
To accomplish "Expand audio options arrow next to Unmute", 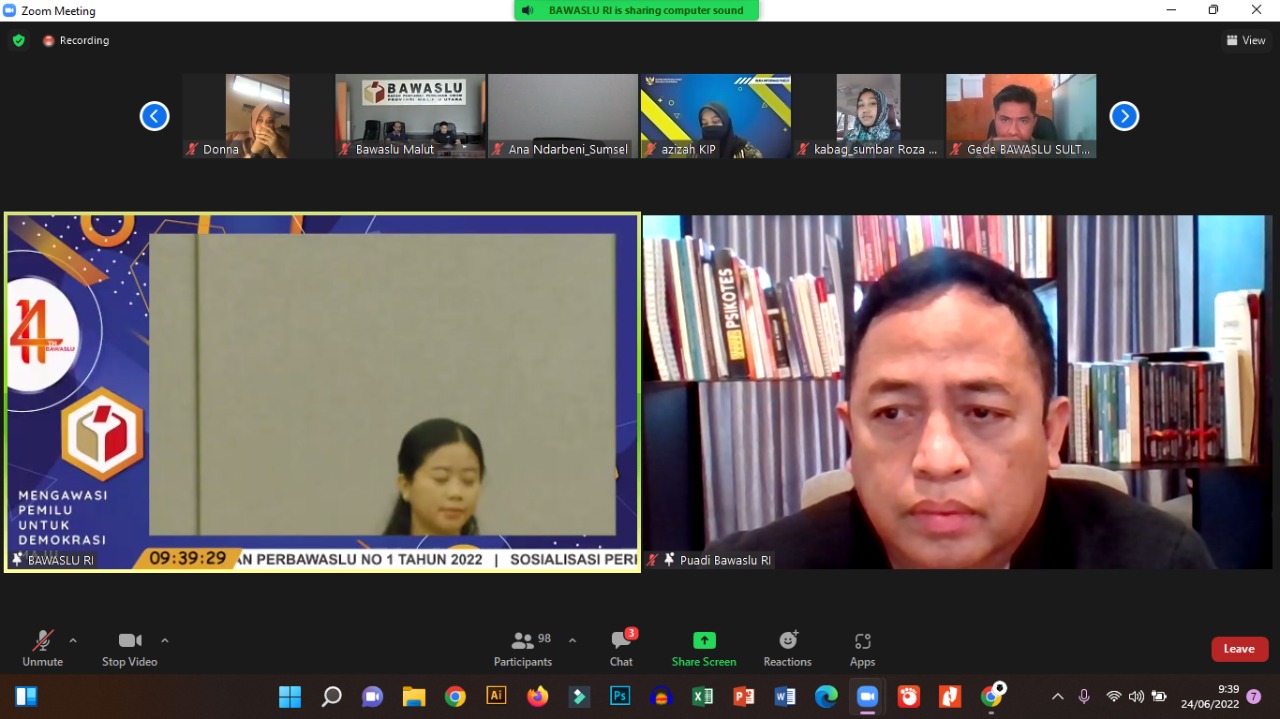I will click(x=73, y=640).
